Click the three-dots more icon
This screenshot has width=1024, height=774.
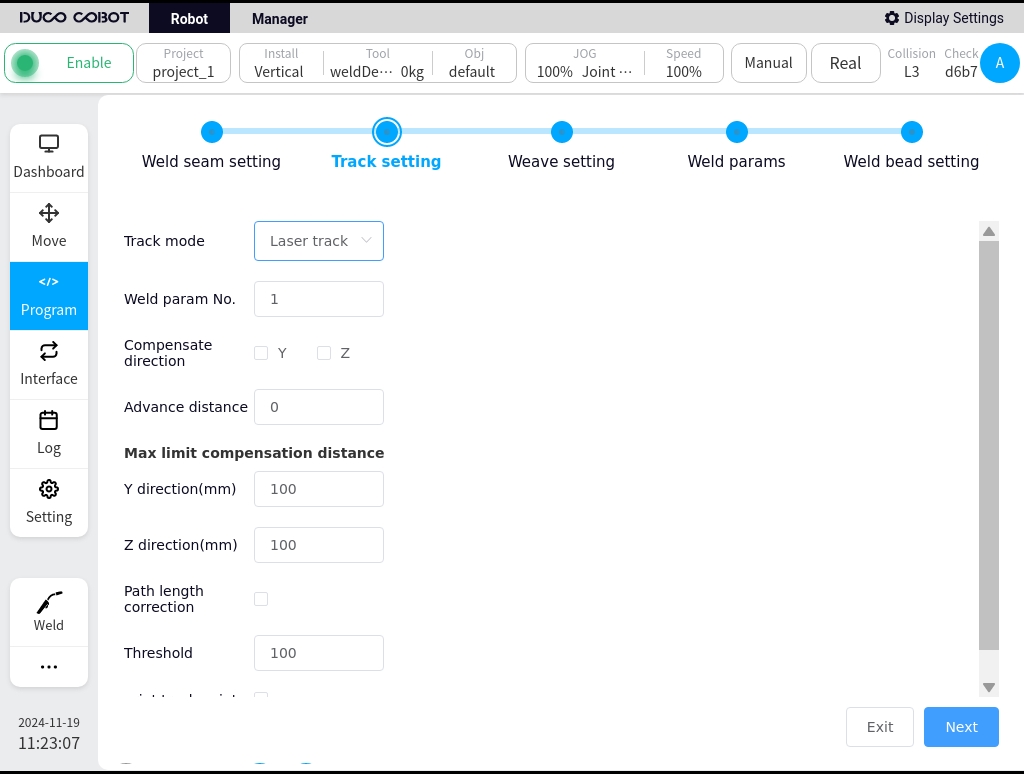point(49,667)
